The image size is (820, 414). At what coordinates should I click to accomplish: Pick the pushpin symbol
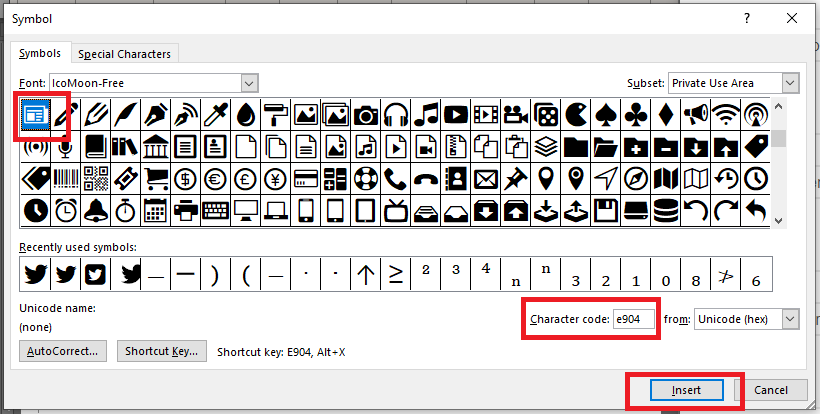516,179
